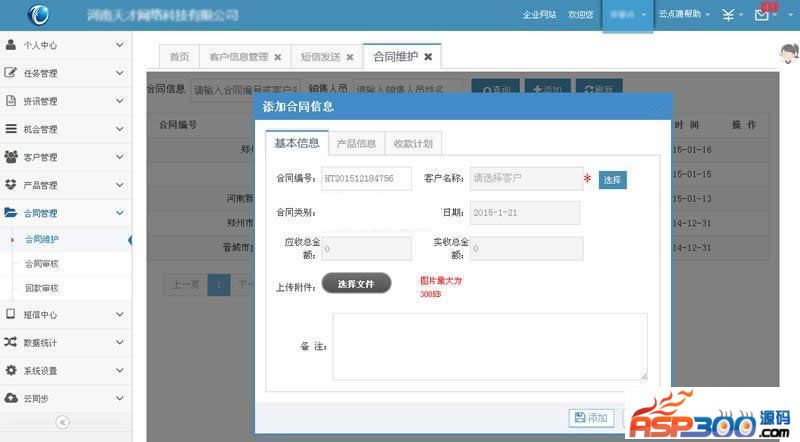Open the 云点滴帮助 dropdown
This screenshot has width=800, height=442.
coord(684,14)
